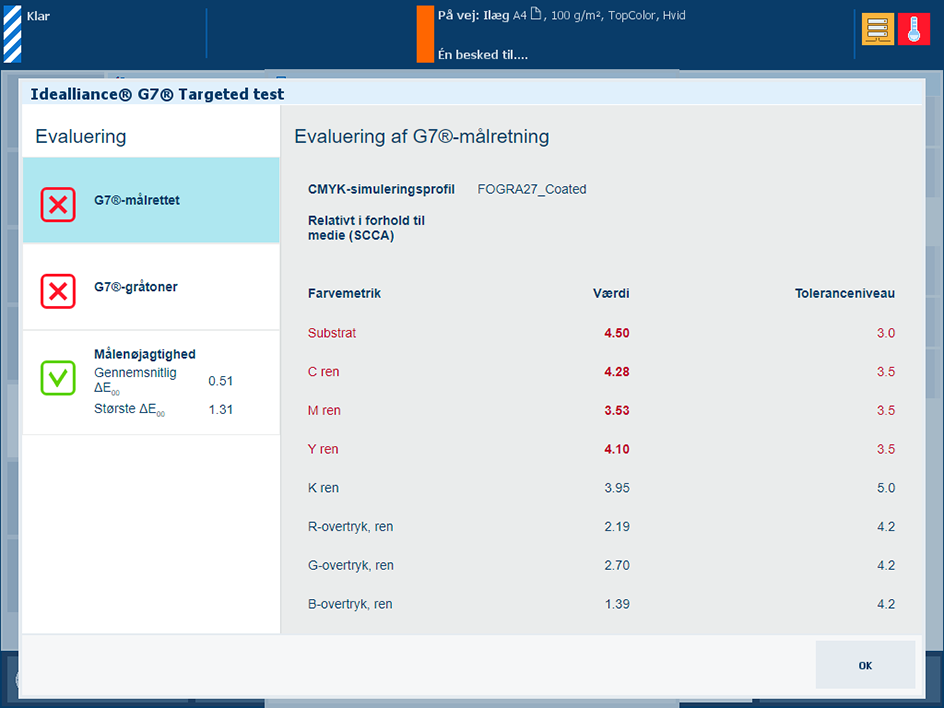
Task: Click the FOGRA27_Coated profile value
Action: pos(532,189)
